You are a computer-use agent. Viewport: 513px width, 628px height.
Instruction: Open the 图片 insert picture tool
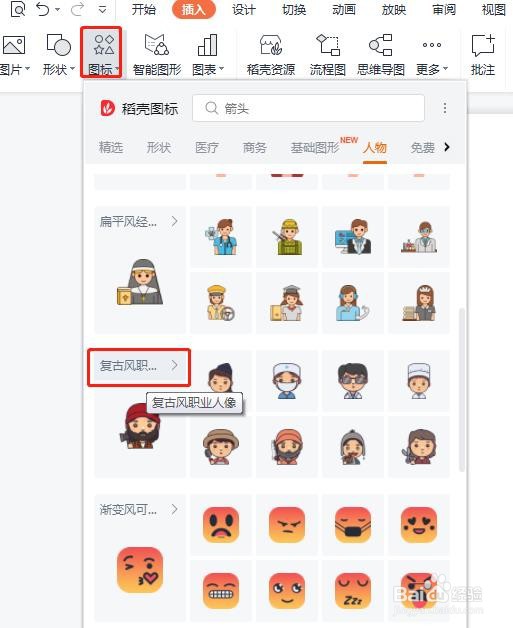[x=15, y=54]
